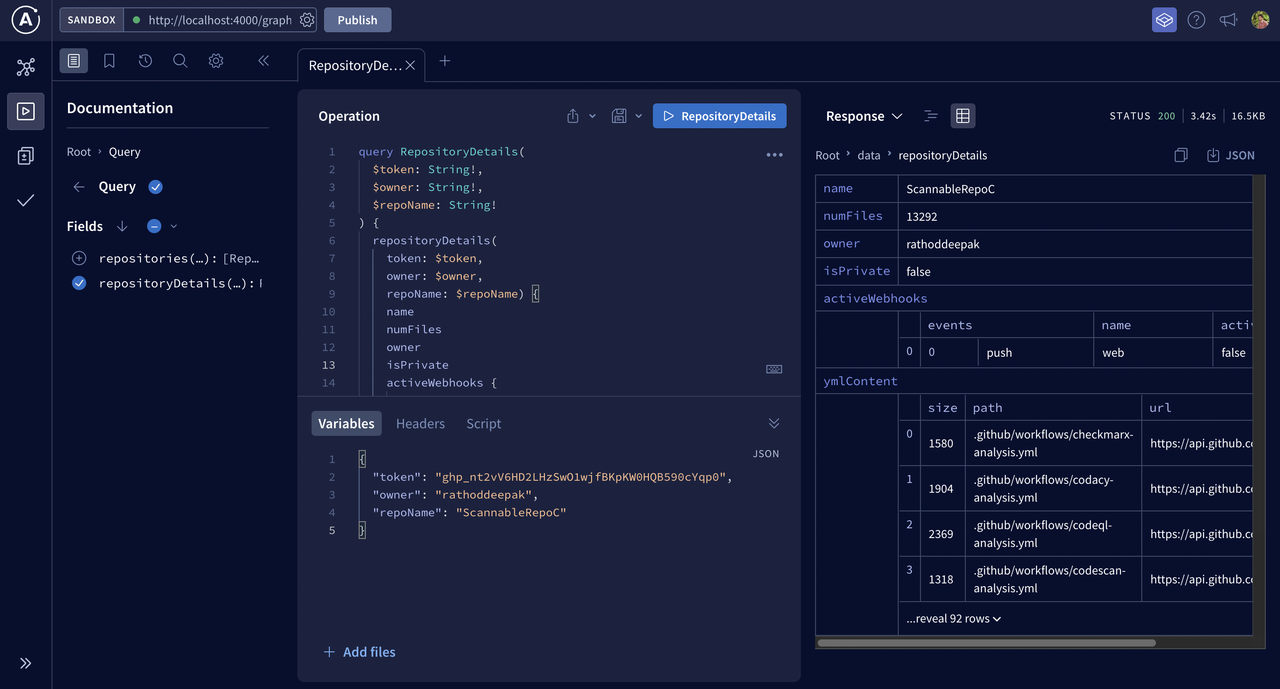Click the share operation icon
Image resolution: width=1280 pixels, height=689 pixels.
click(x=573, y=116)
